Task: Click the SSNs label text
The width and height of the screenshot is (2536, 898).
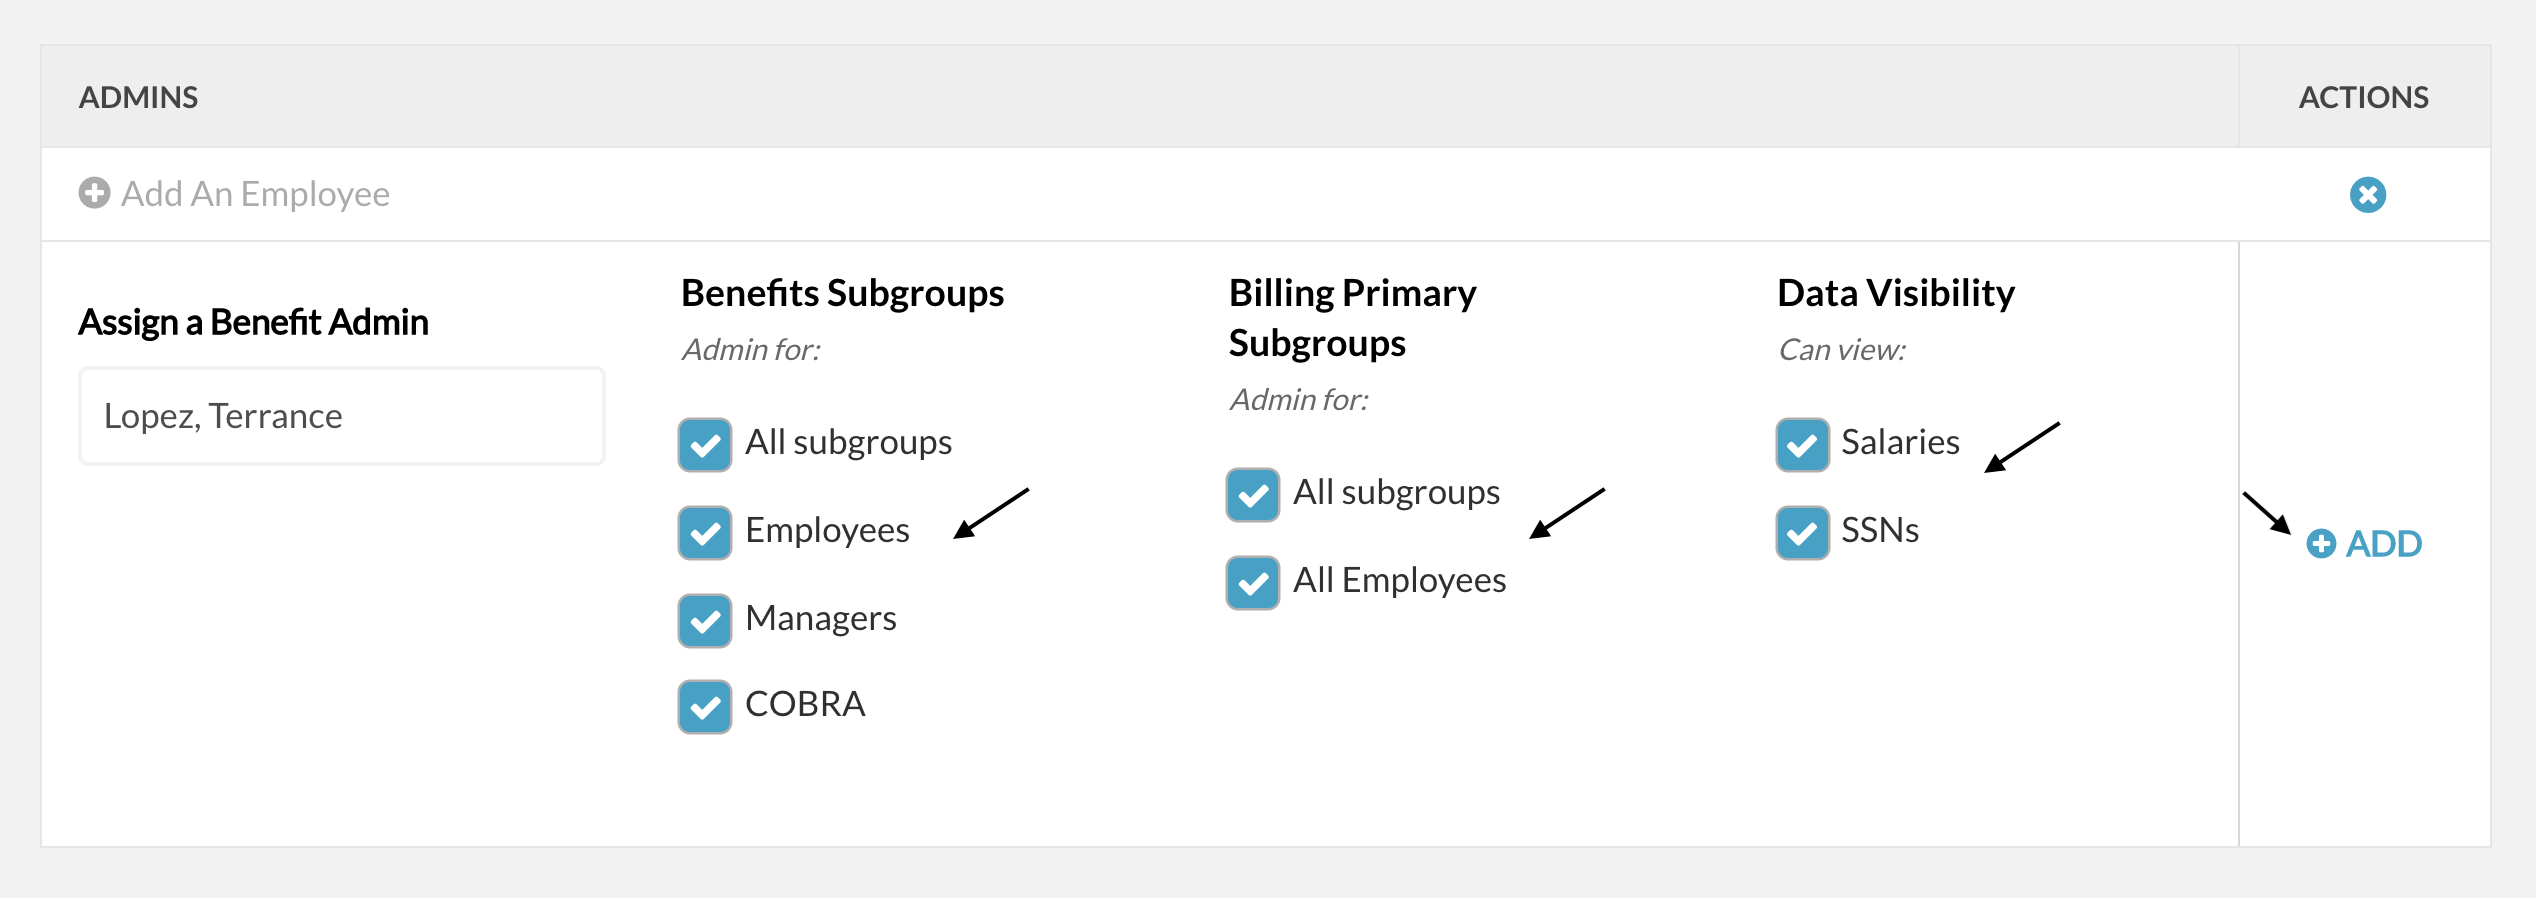Action: [x=1879, y=530]
